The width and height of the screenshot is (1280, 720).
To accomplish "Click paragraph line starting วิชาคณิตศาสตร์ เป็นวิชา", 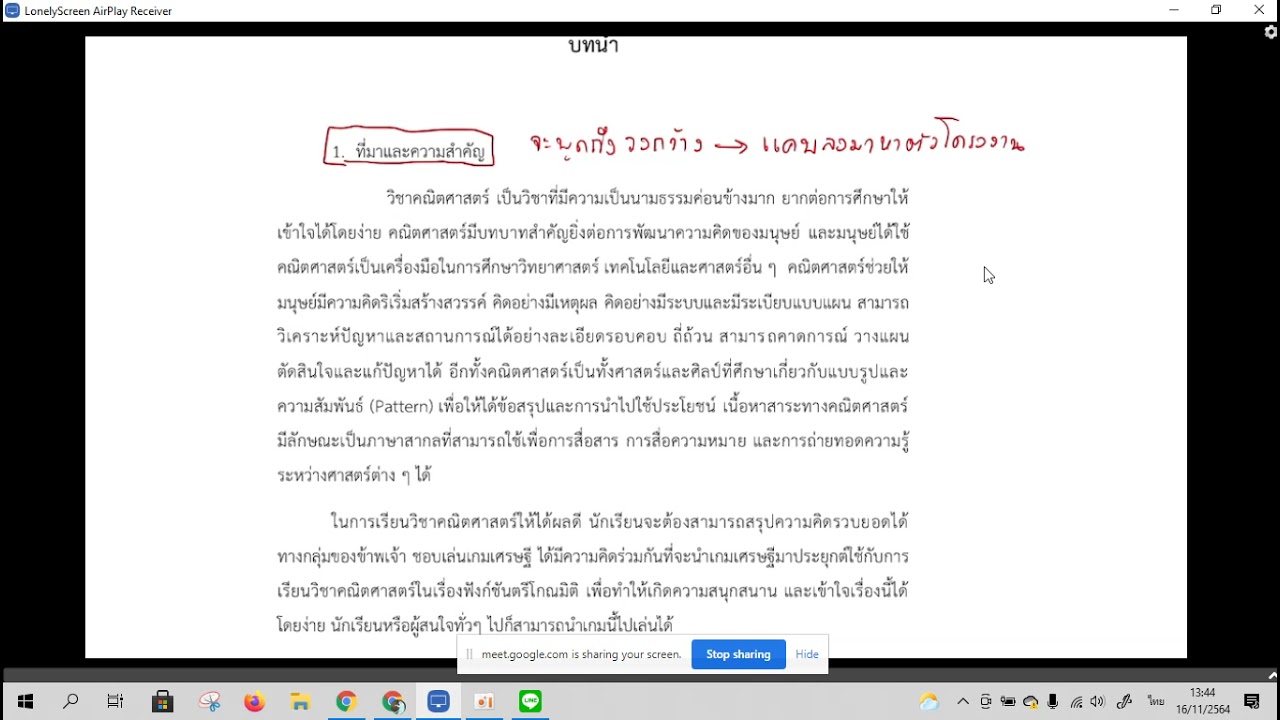I will (x=647, y=198).
